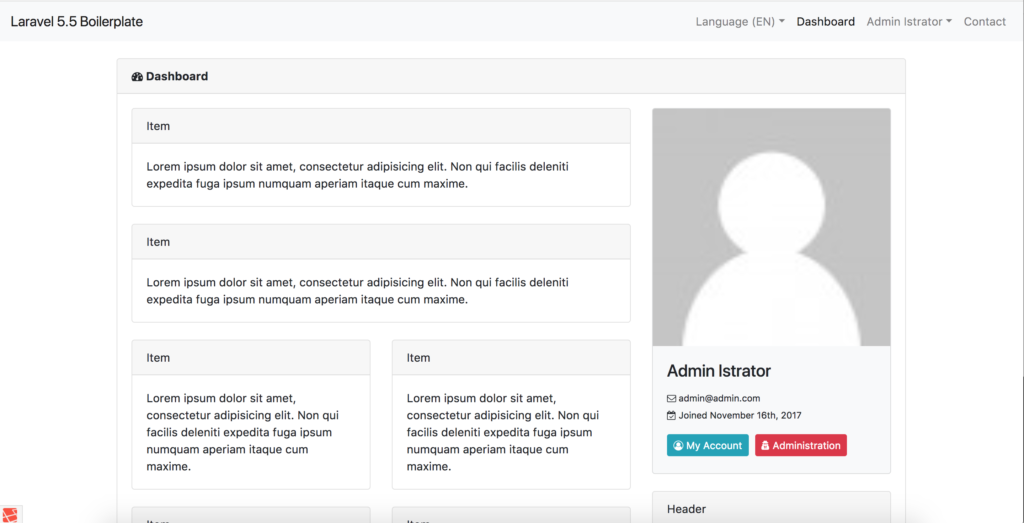
Task: Click the Joined November 16th, 2017 text
Action: 740,415
